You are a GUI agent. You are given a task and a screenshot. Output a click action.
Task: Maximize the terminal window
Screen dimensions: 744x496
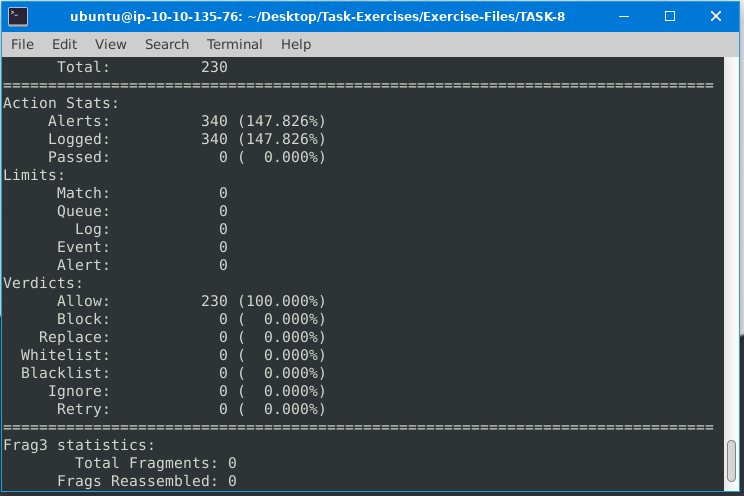pyautogui.click(x=670, y=16)
